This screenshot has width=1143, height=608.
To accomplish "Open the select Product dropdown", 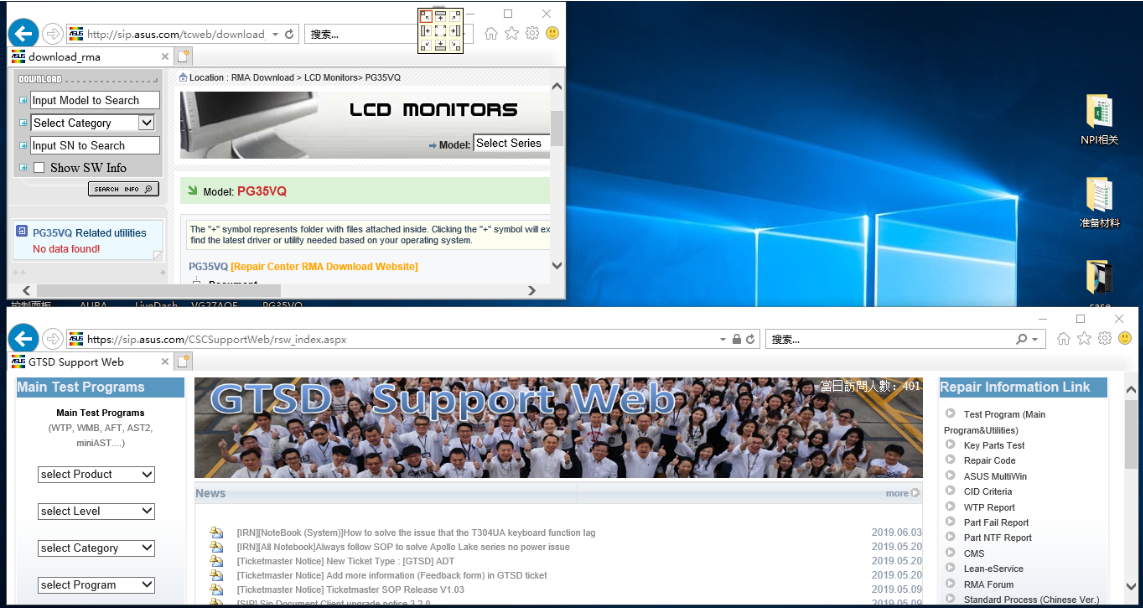I will coord(96,475).
